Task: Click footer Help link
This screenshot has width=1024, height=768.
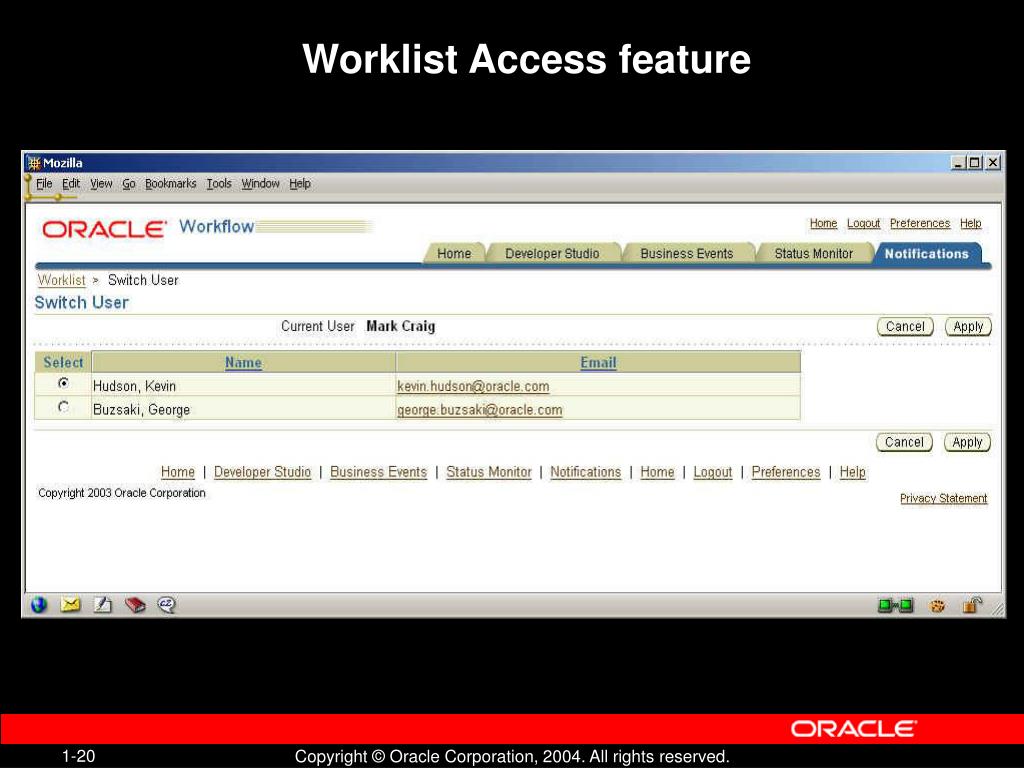Action: pos(852,472)
